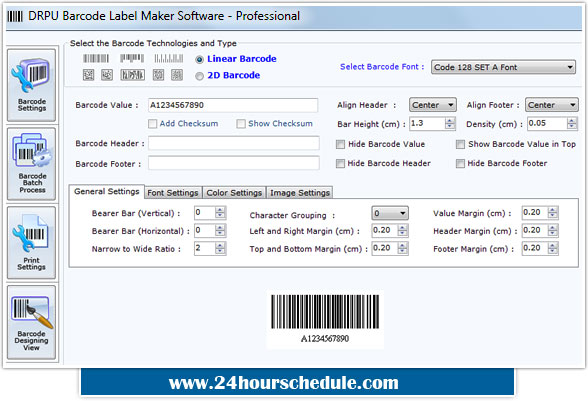Click fourth 2D barcode sample icon
This screenshot has width=588, height=401.
pos(158,75)
